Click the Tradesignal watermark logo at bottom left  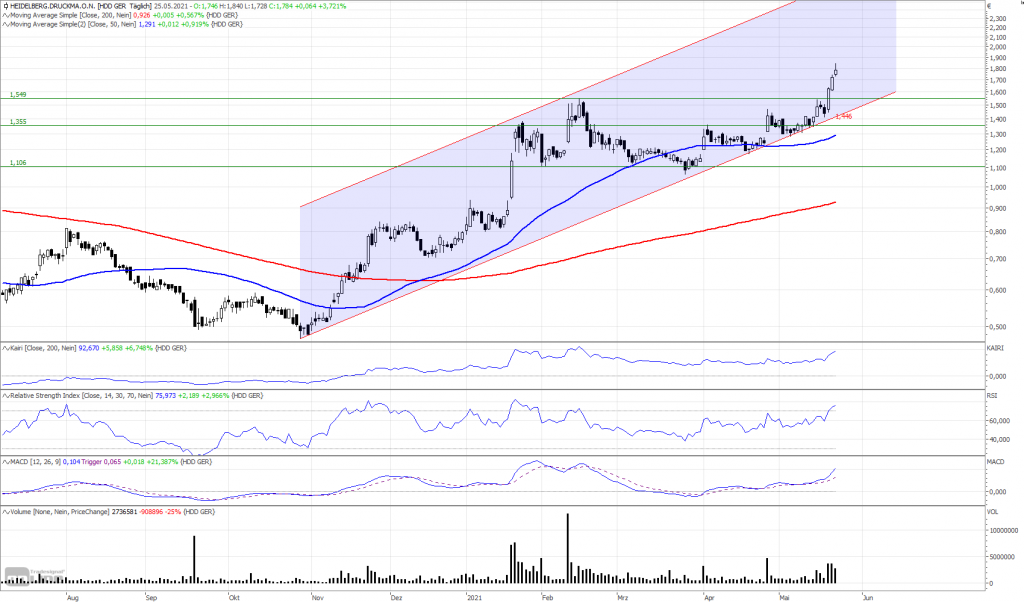[x=33, y=575]
